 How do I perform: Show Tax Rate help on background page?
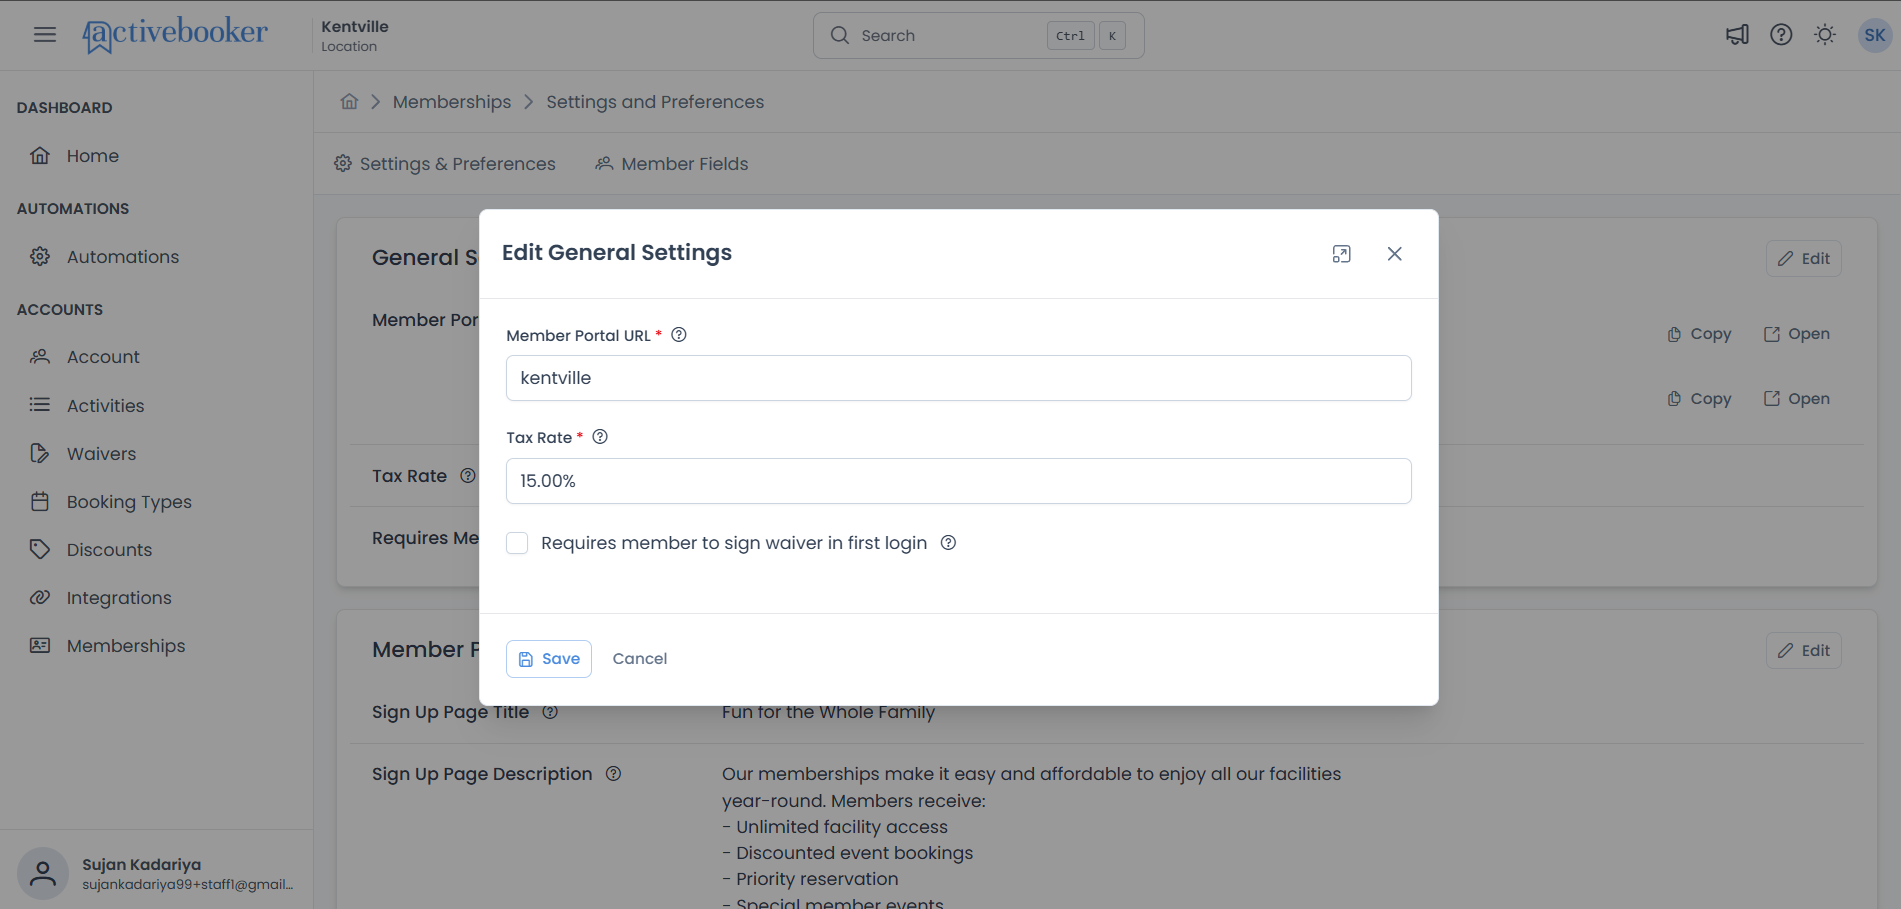click(467, 476)
